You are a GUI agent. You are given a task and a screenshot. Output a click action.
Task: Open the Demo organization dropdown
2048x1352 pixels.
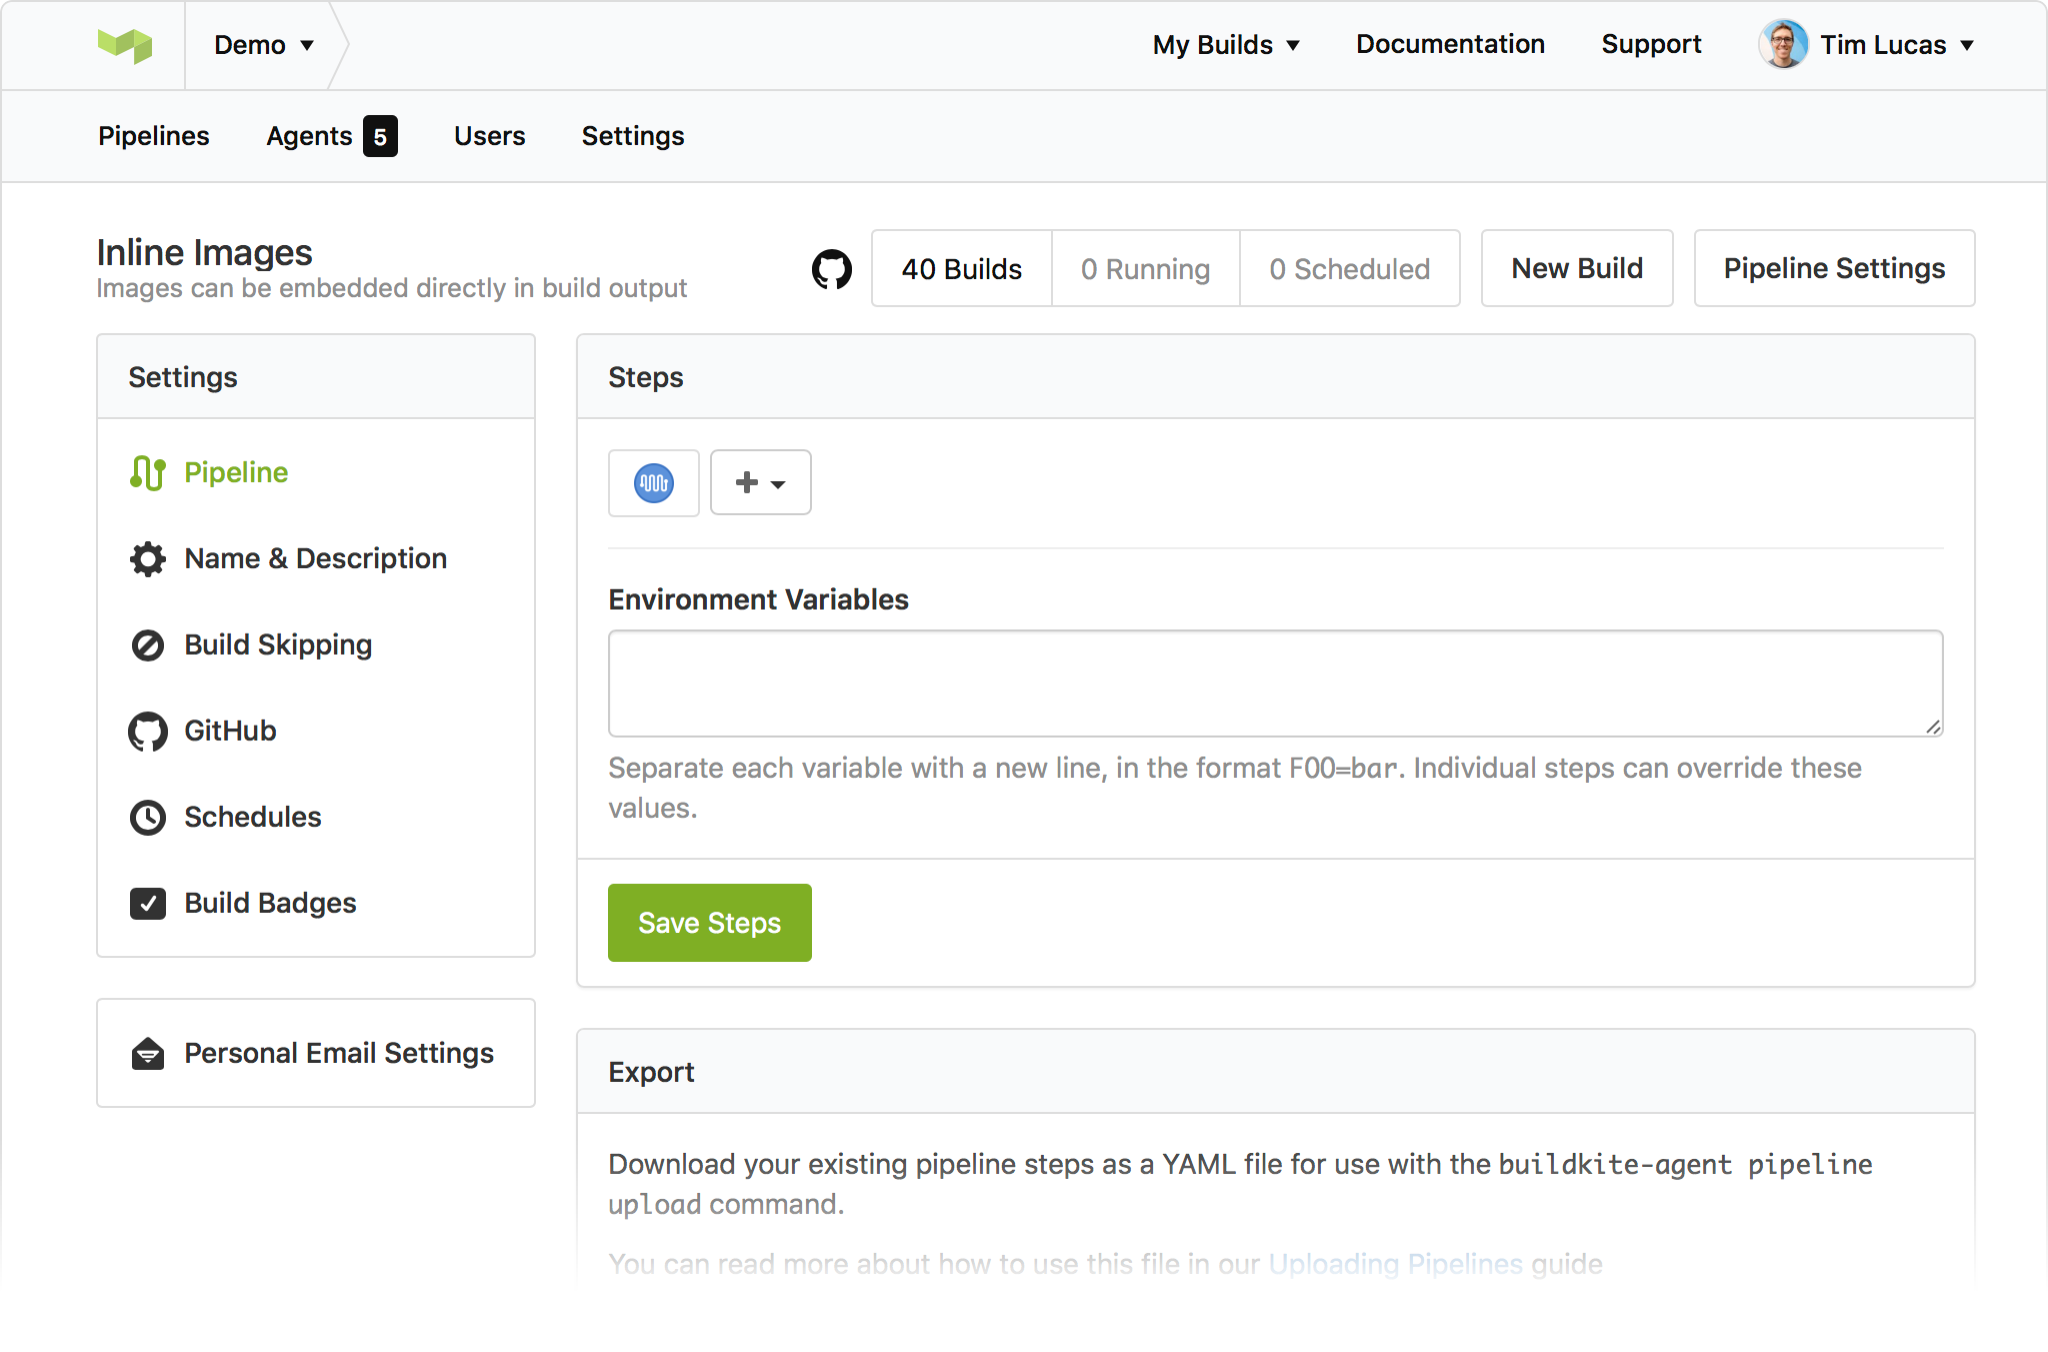(264, 45)
